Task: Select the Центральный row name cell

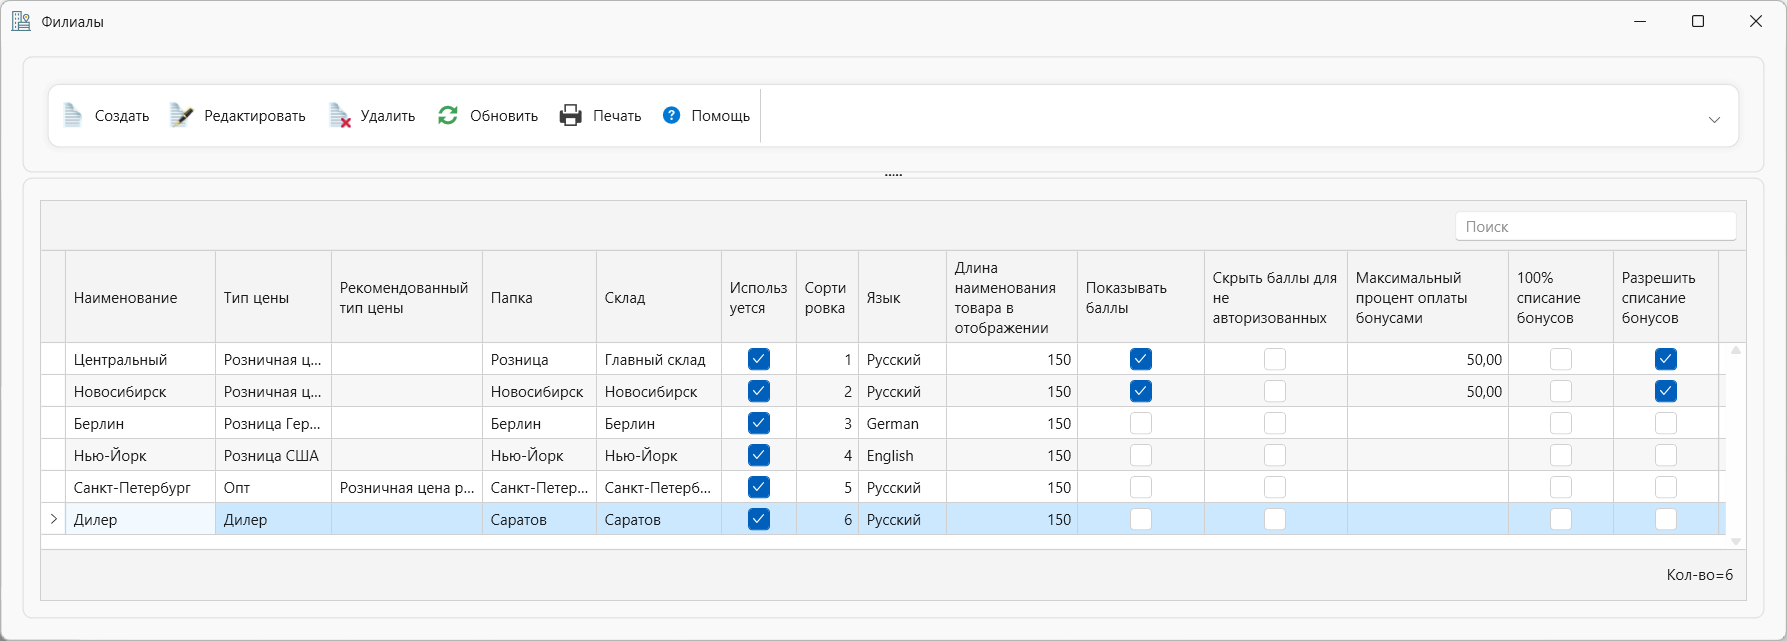Action: tap(140, 359)
